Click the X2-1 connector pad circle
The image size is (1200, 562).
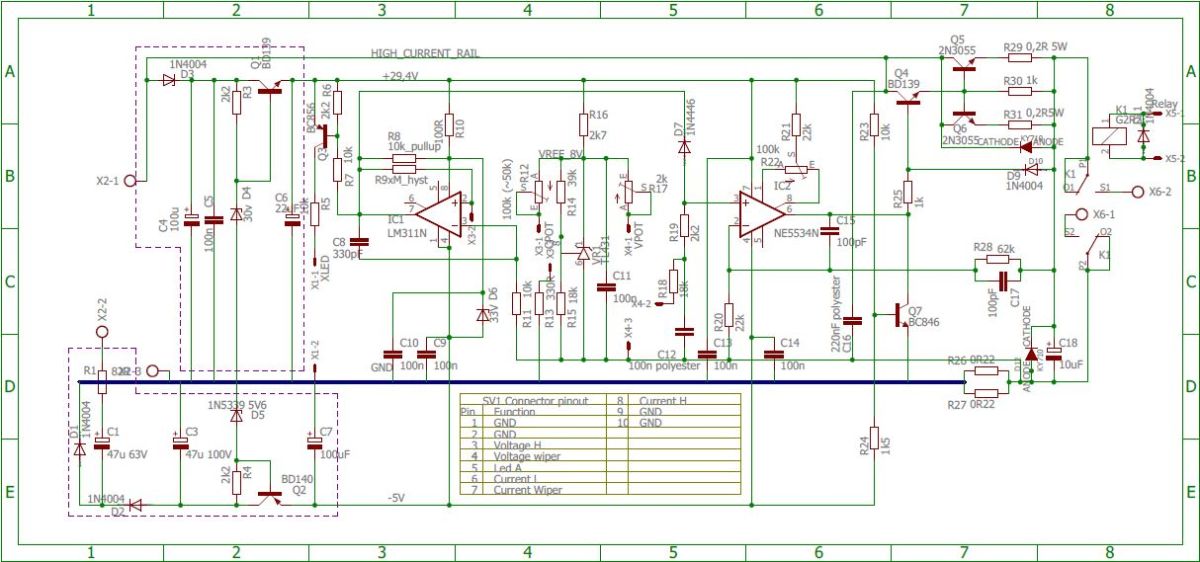click(129, 182)
